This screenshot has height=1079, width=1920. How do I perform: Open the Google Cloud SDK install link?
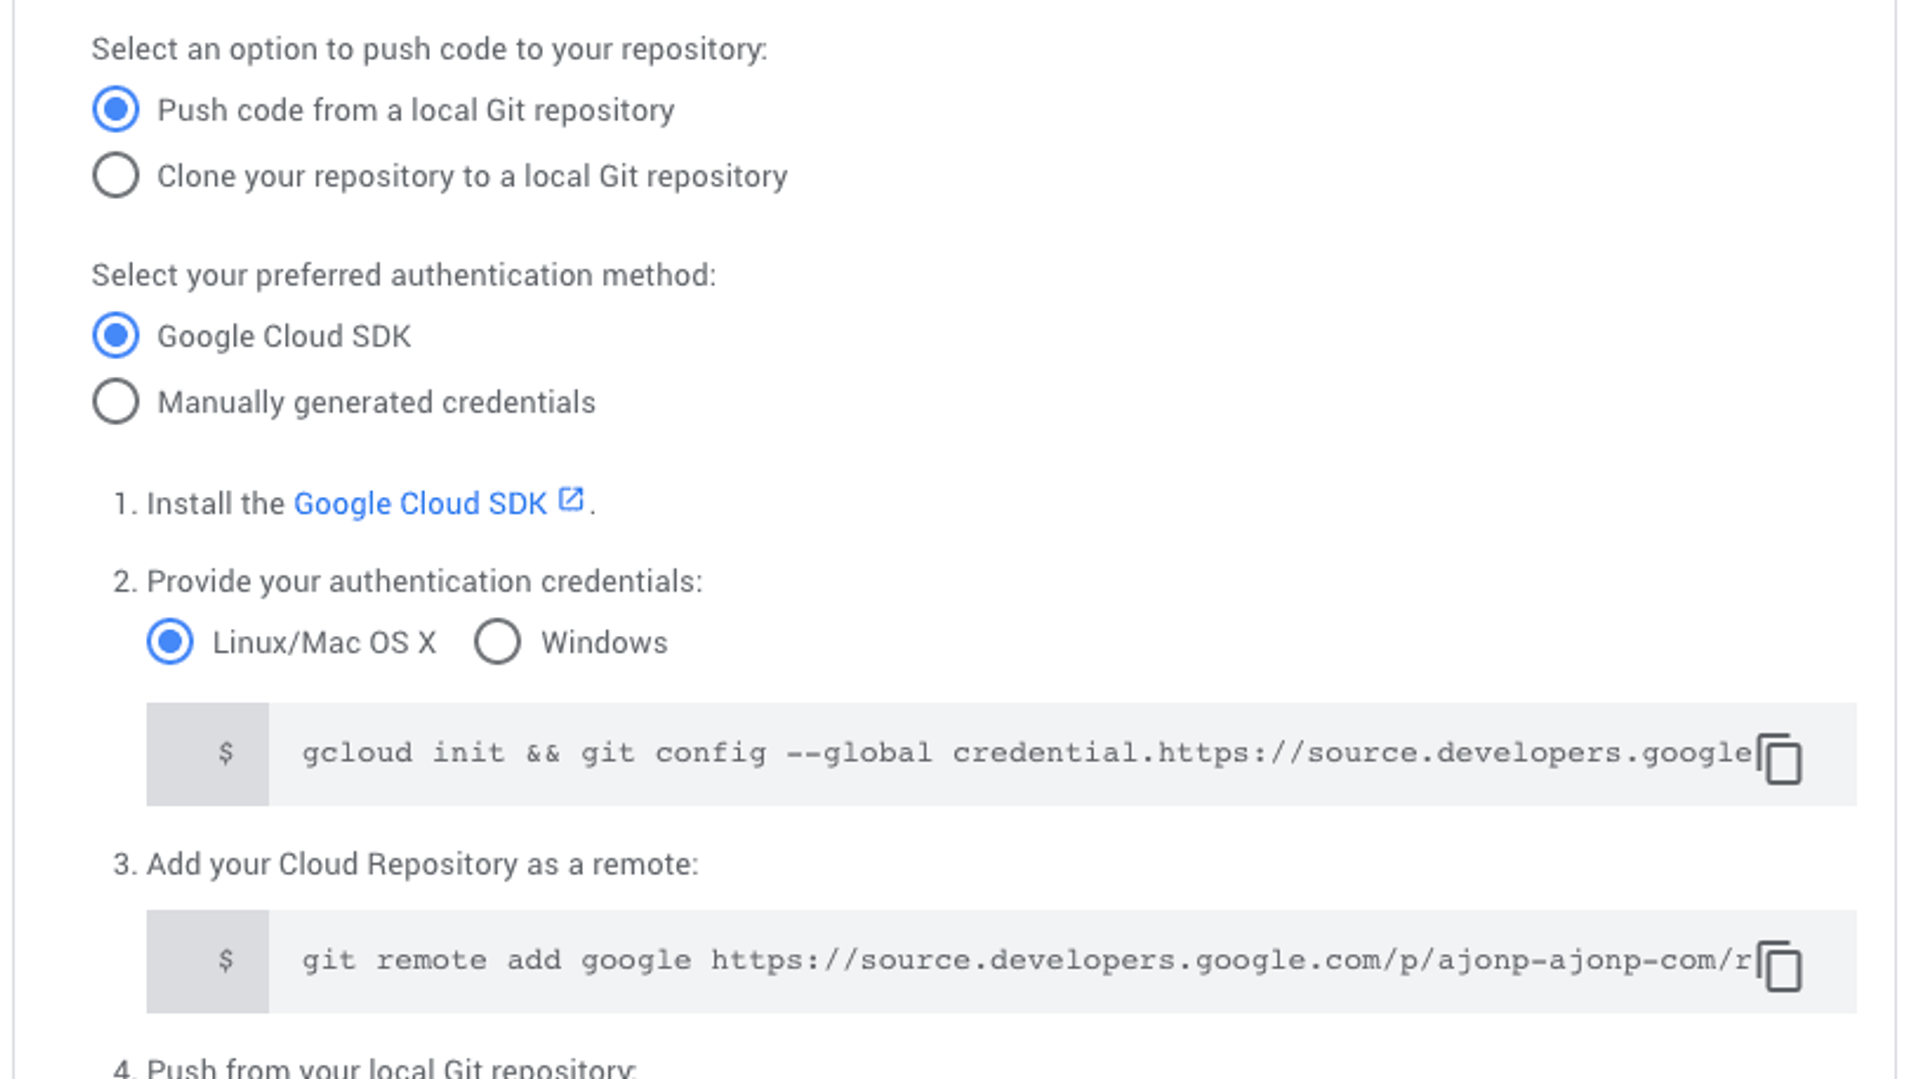(420, 503)
